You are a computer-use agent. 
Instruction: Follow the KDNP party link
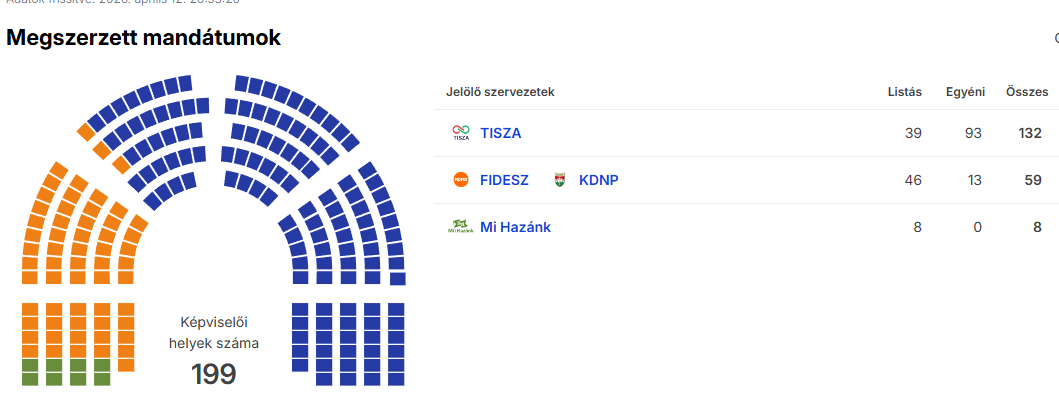point(599,180)
